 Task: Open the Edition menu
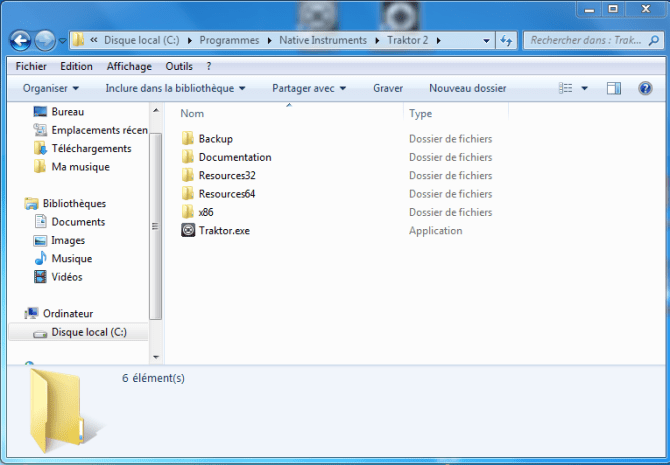[76, 66]
